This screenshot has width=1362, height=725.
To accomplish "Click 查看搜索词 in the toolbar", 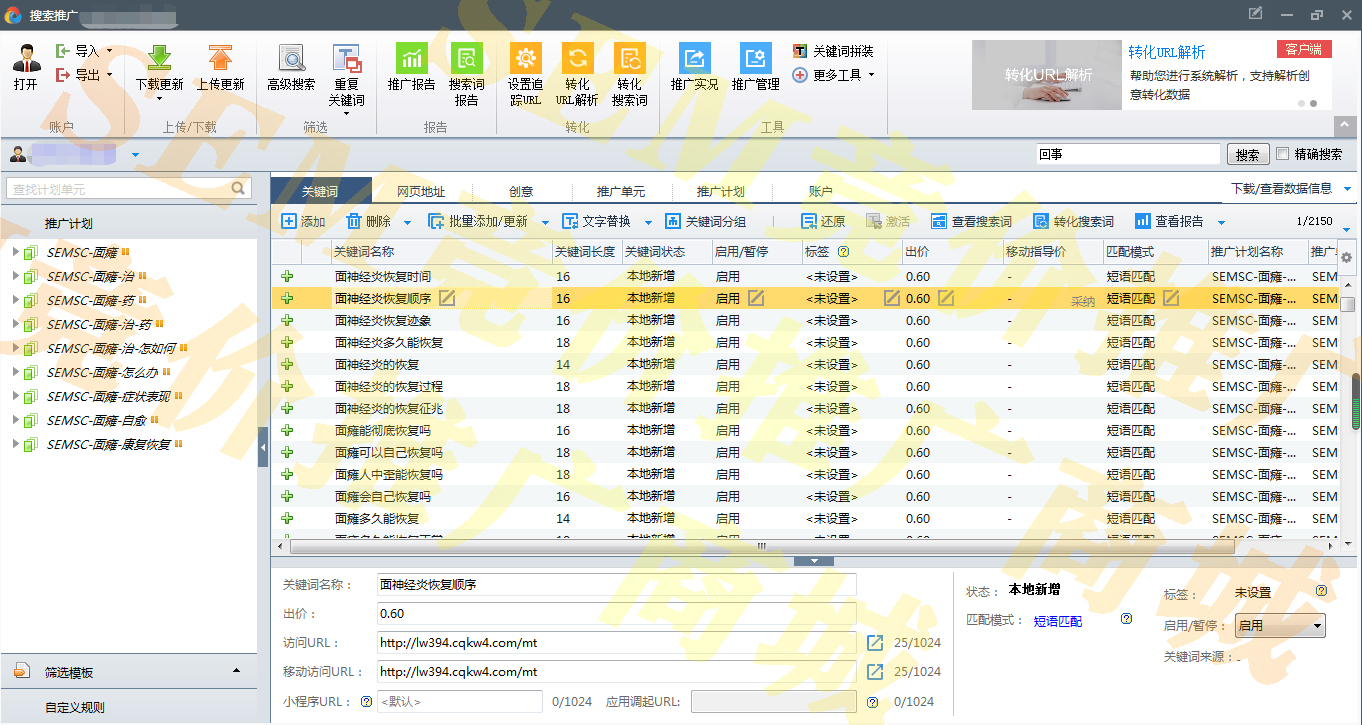I will 971,222.
